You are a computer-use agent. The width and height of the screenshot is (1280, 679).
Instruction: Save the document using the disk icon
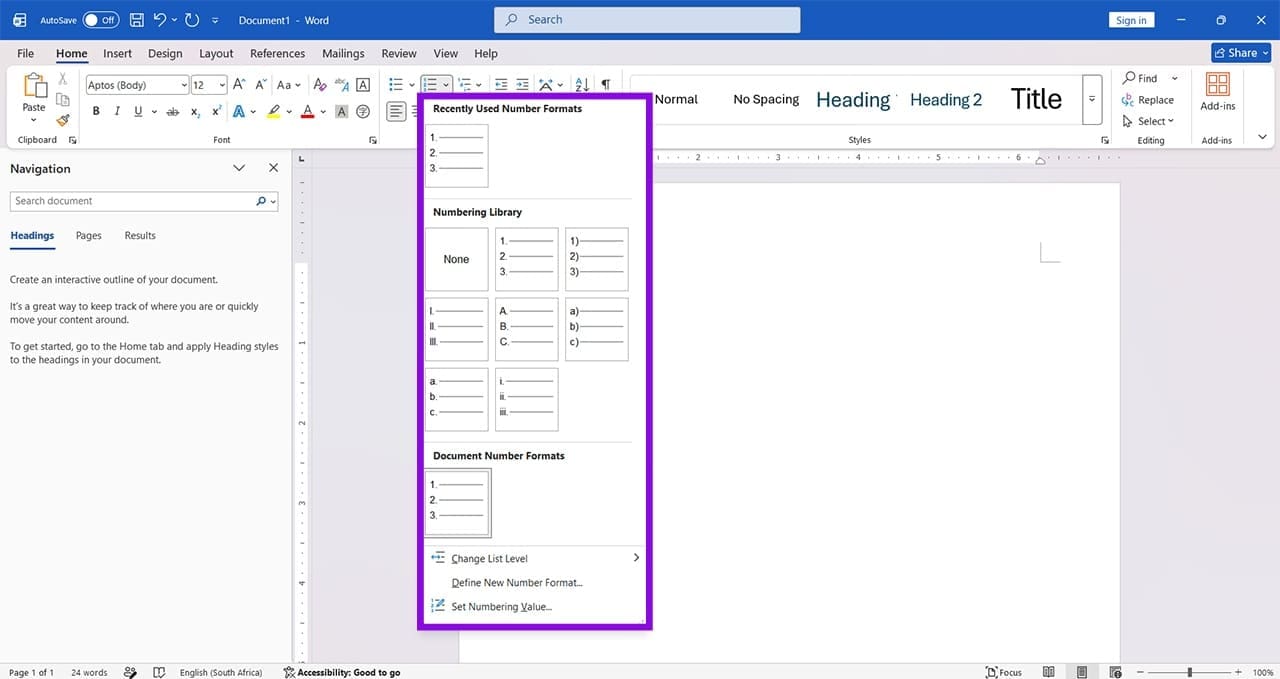click(136, 20)
